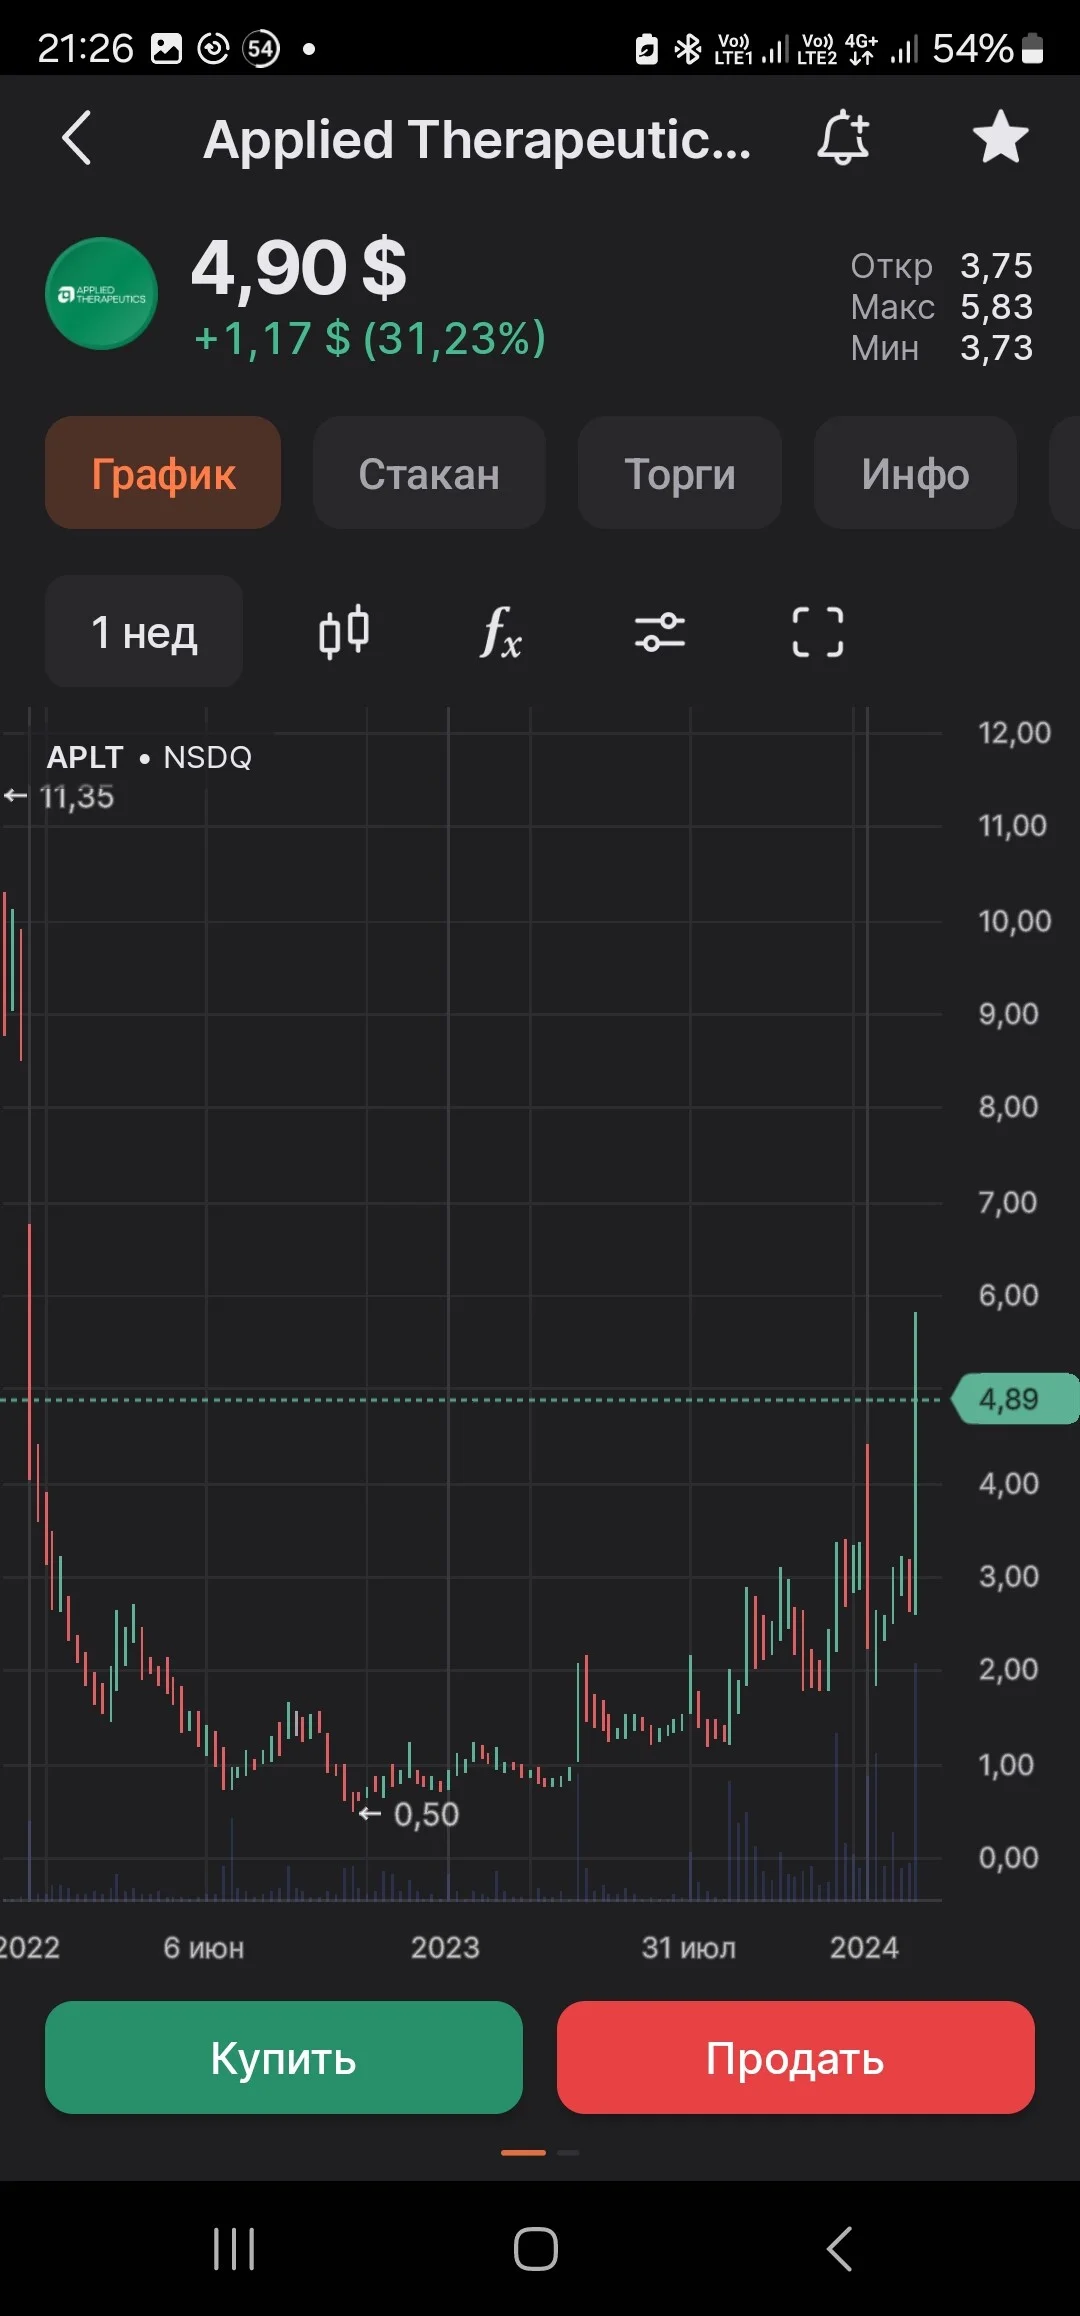This screenshot has width=1080, height=2316.
Task: Toggle the favorite star for this stock
Action: click(x=1001, y=138)
